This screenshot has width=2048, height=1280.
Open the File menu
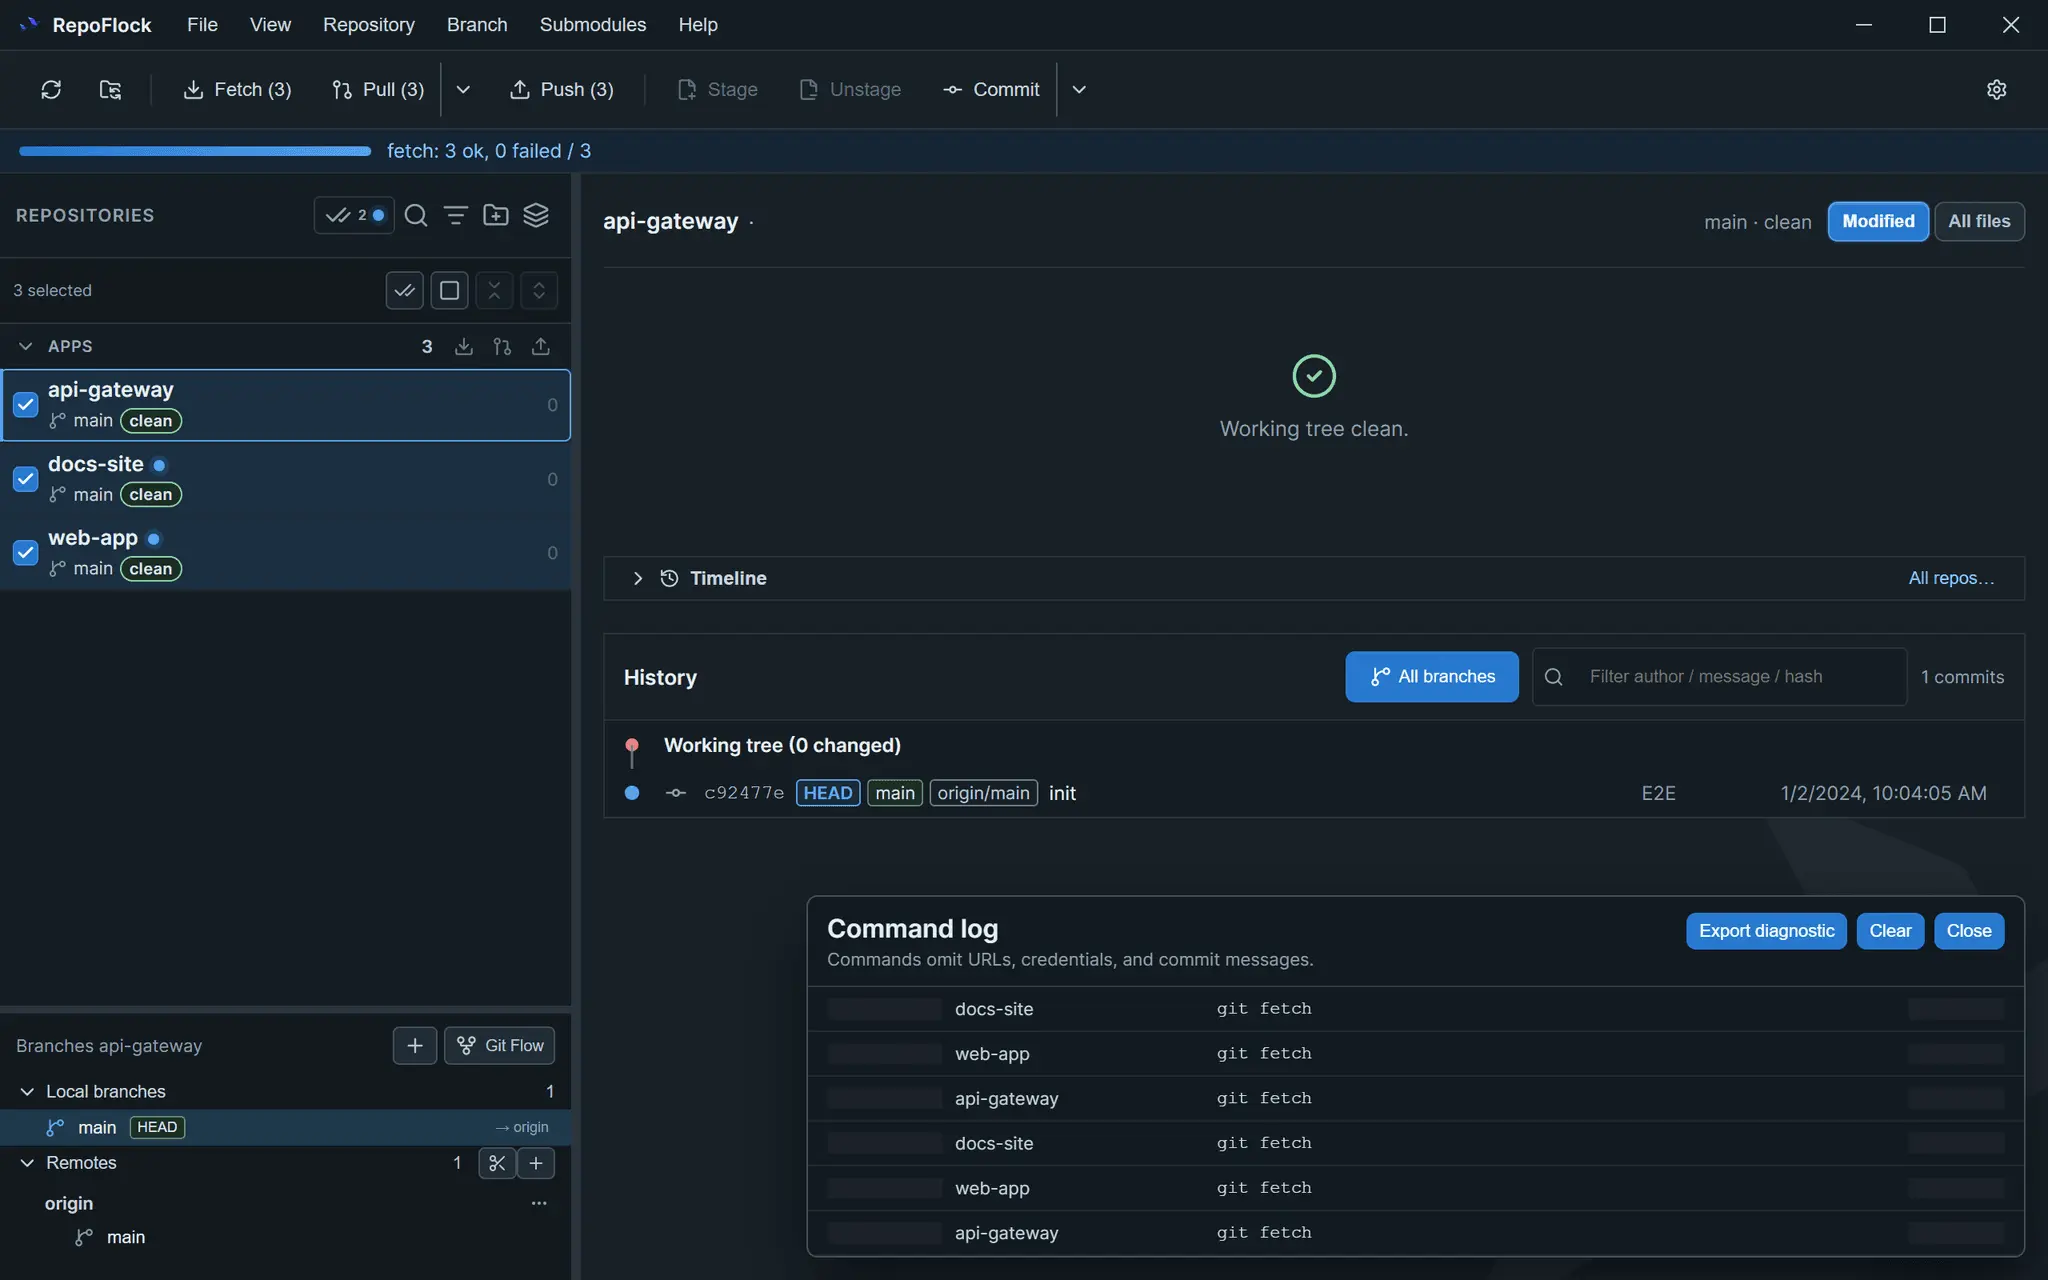202,25
